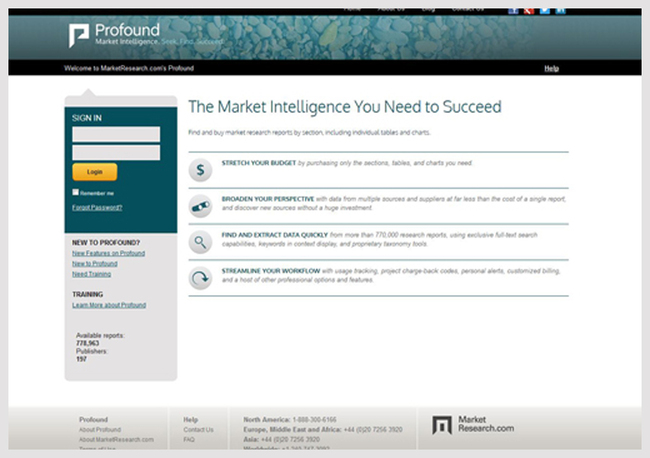The height and width of the screenshot is (458, 650).
Task: Open the Need Training link
Action: 92,274
